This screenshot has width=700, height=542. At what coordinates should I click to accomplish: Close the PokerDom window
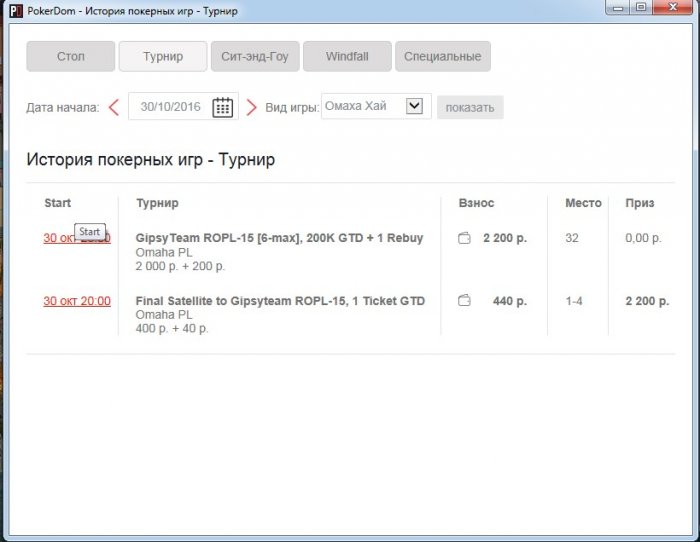pos(673,8)
